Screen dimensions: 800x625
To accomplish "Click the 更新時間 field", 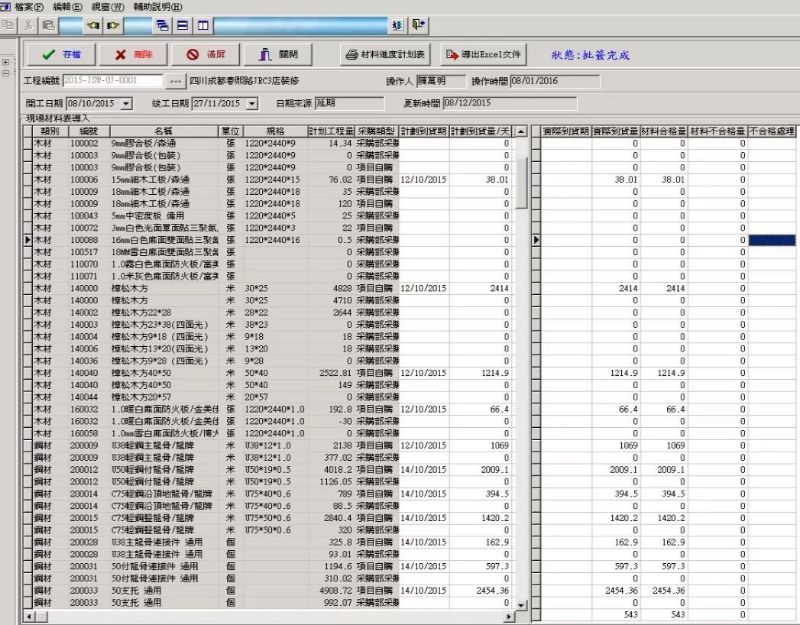I will tap(510, 103).
